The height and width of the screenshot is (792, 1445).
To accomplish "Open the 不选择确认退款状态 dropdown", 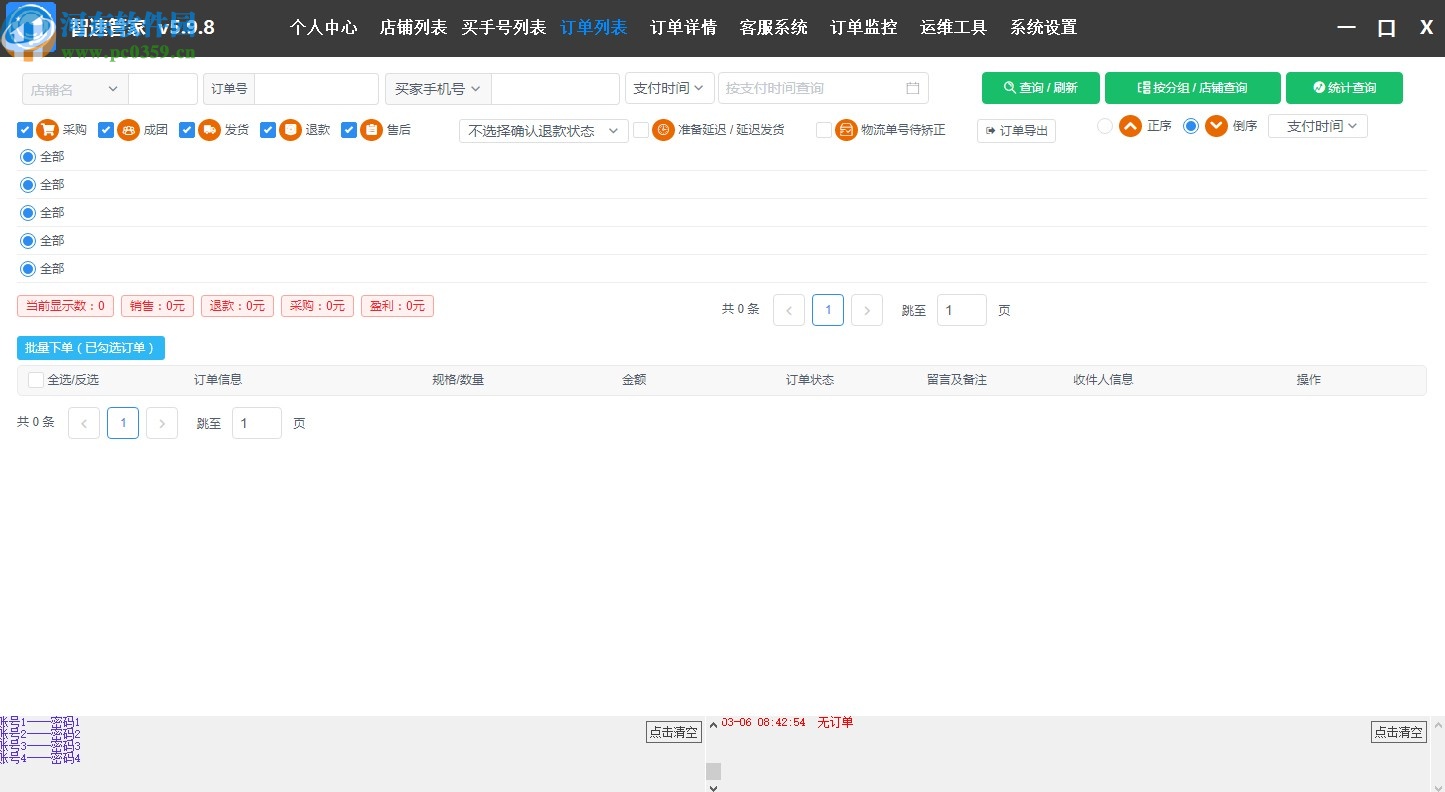I will pos(543,130).
